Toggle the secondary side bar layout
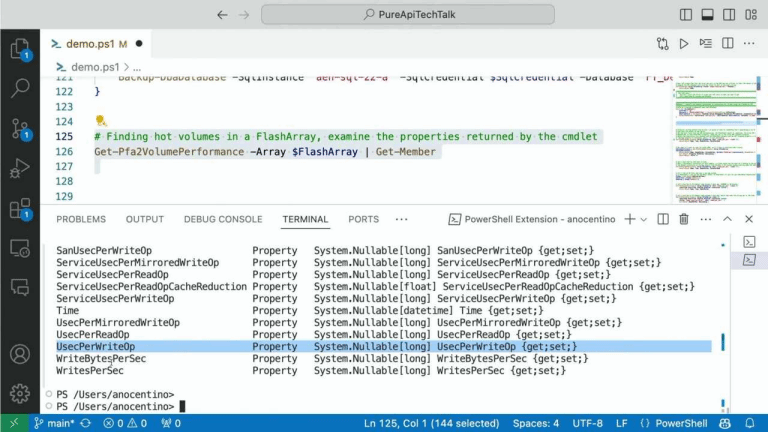The height and width of the screenshot is (432, 768). pyautogui.click(x=728, y=14)
